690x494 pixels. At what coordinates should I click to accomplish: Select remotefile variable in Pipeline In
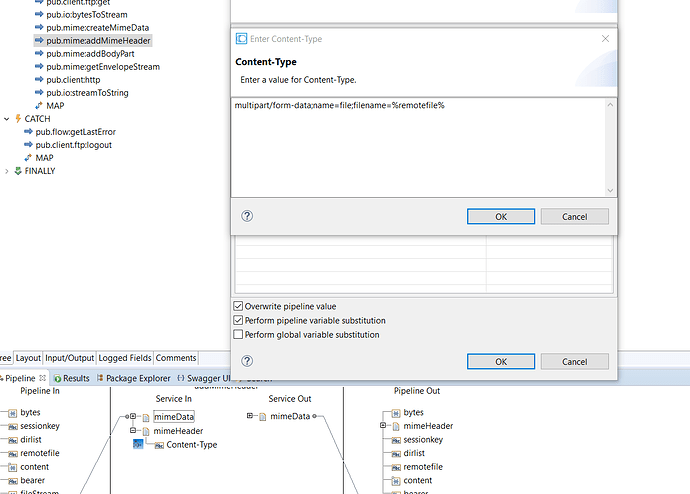pyautogui.click(x=40, y=453)
